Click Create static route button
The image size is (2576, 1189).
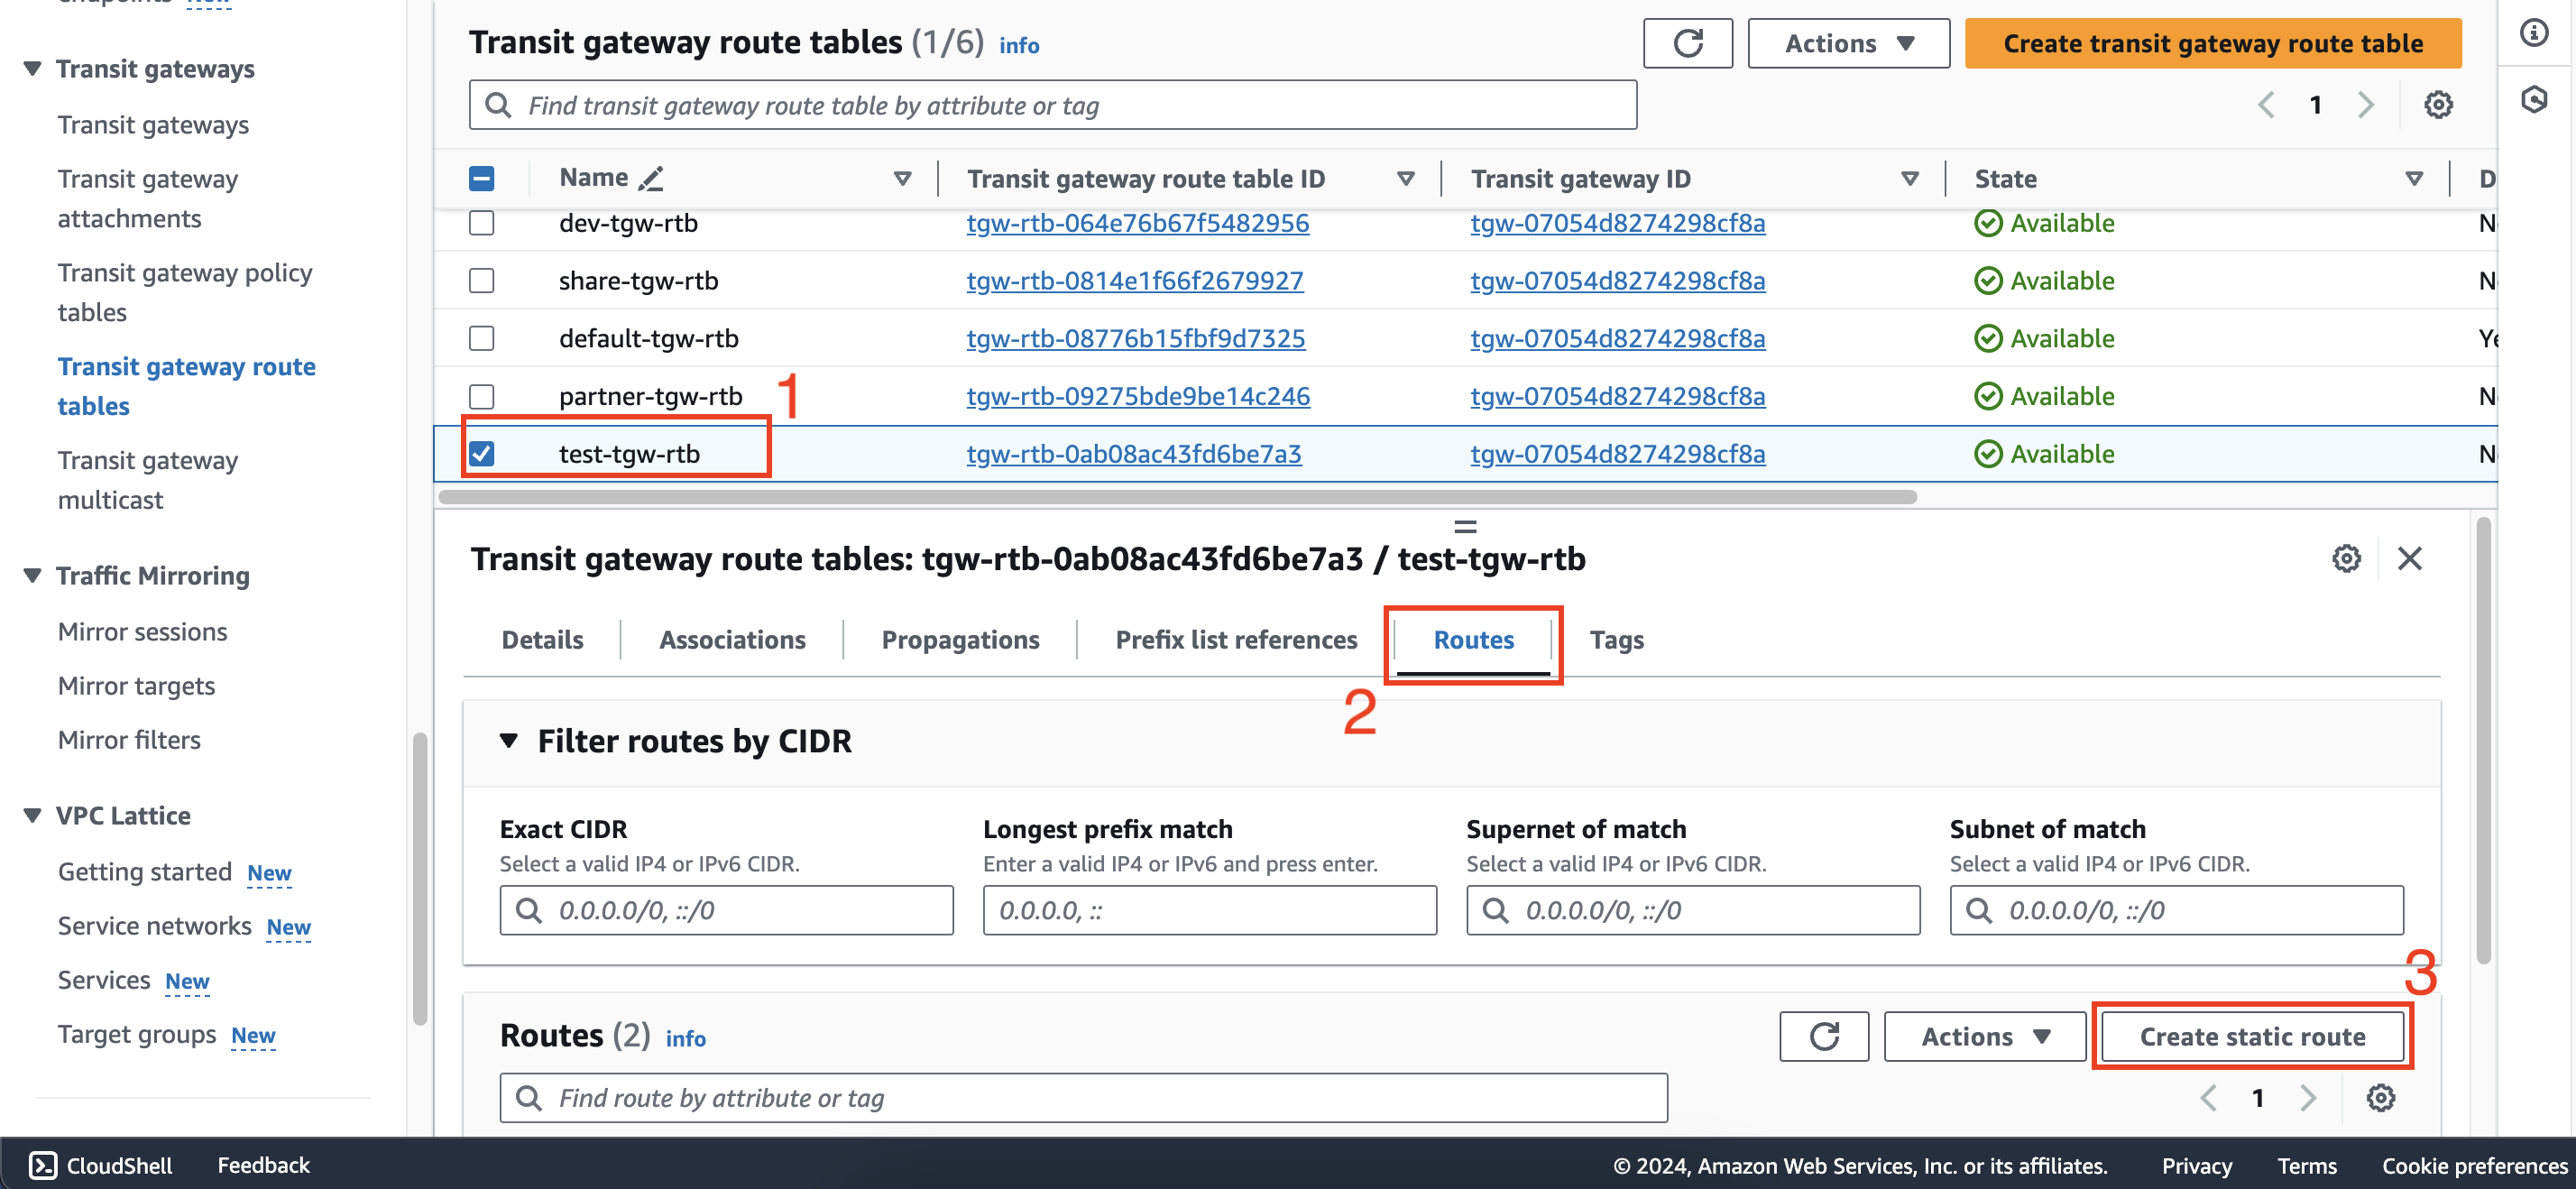pyautogui.click(x=2252, y=1037)
